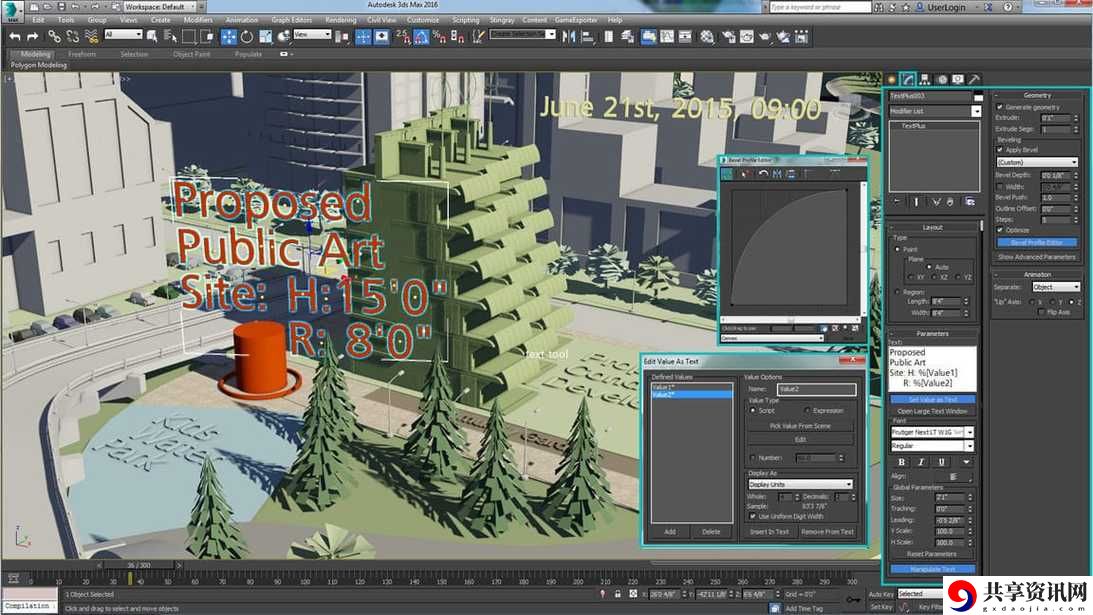The height and width of the screenshot is (615, 1093).
Task: Select the Expression value type radio
Action: point(807,411)
